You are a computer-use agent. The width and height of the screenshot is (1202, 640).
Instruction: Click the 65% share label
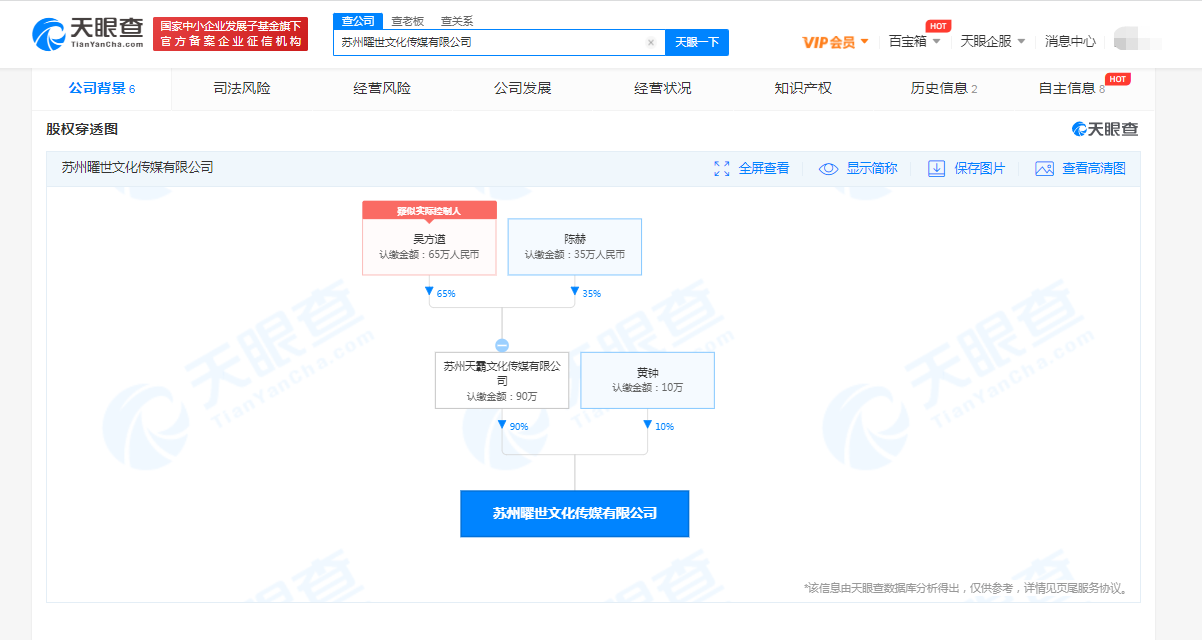[446, 294]
